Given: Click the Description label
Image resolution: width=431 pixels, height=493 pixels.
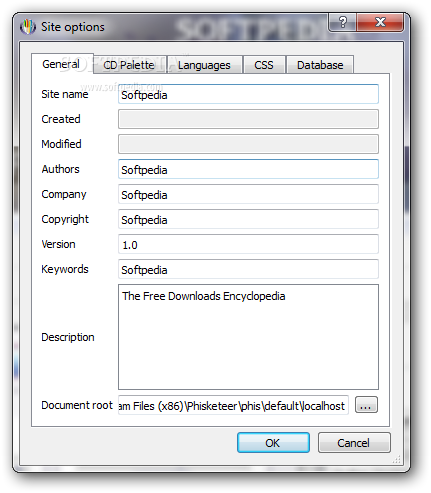Looking at the screenshot, I should [x=68, y=337].
